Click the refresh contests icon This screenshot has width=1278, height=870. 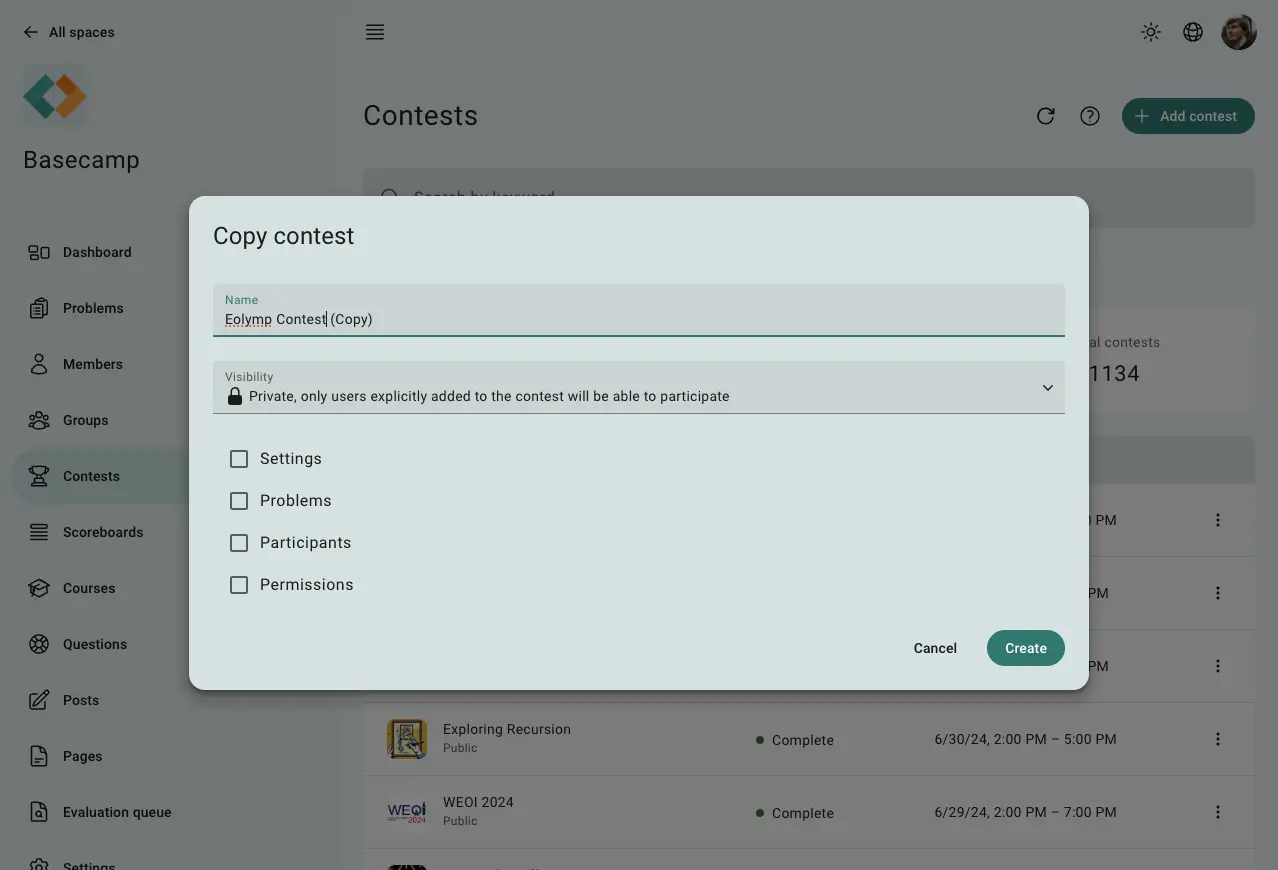pos(1046,116)
